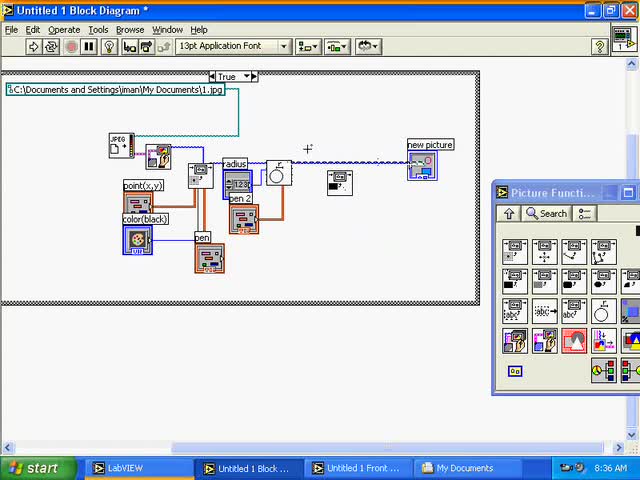Click the Abort Execution button

point(71,47)
